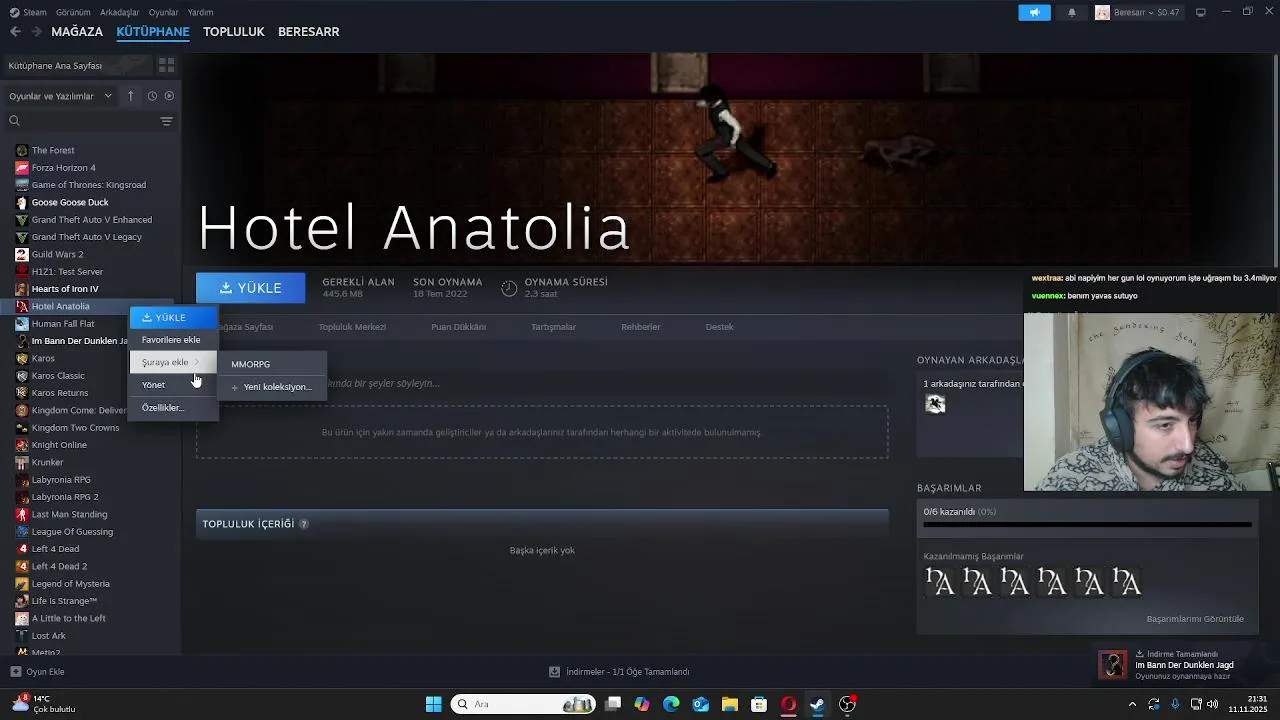
Task: Toggle show ready-to-play games only icon
Action: 169,96
